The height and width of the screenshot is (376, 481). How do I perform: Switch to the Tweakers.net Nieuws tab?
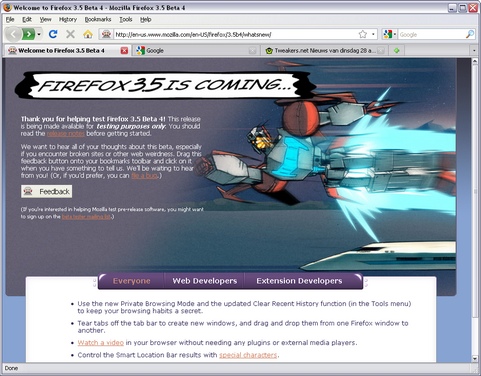tap(325, 51)
